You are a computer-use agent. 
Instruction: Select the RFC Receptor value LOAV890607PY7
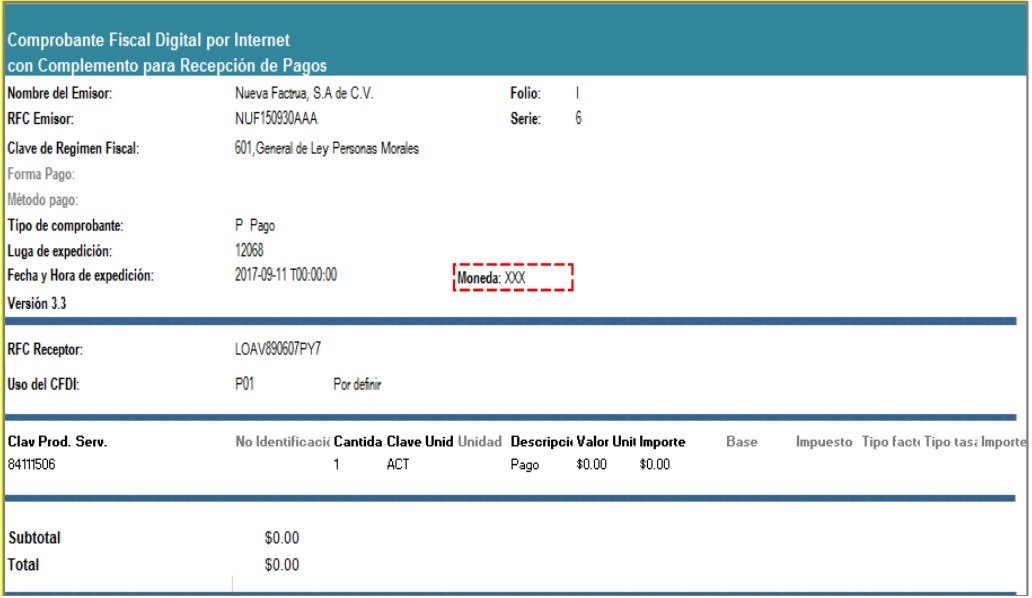click(277, 350)
